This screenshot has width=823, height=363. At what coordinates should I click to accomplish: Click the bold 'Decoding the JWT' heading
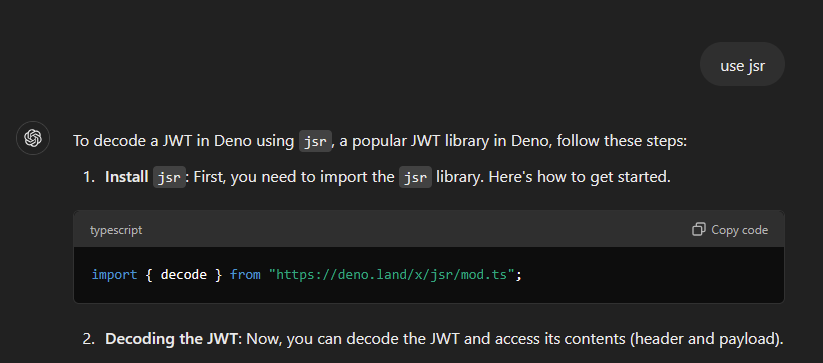click(x=172, y=339)
